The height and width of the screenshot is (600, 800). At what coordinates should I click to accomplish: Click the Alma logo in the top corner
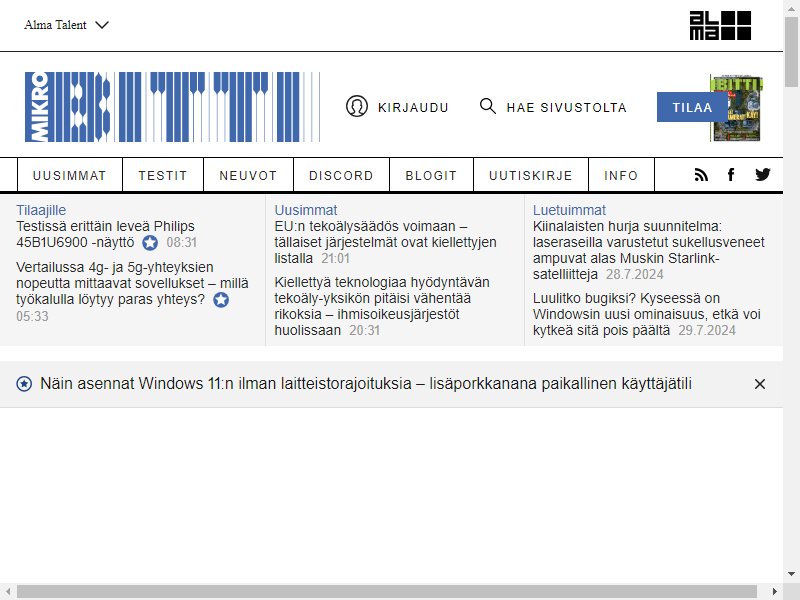pyautogui.click(x=720, y=26)
